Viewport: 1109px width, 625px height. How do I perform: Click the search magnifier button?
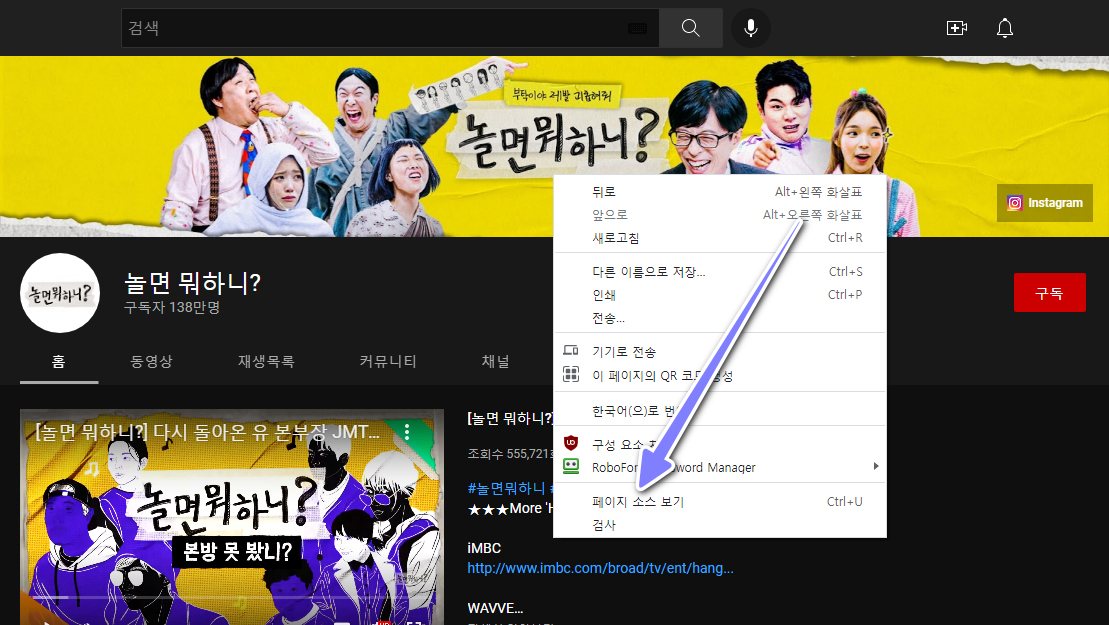click(690, 28)
